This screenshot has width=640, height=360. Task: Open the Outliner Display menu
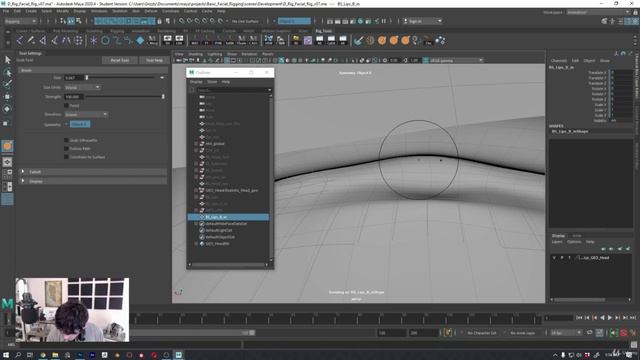coord(196,82)
